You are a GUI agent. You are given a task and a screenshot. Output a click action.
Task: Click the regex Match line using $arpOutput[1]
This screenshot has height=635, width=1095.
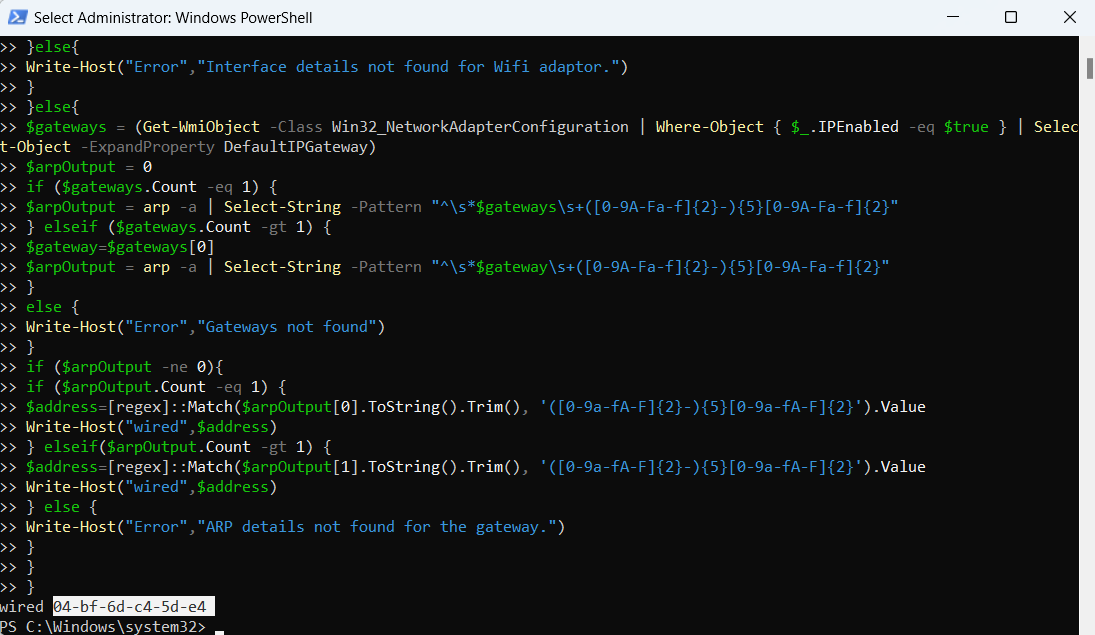point(476,467)
